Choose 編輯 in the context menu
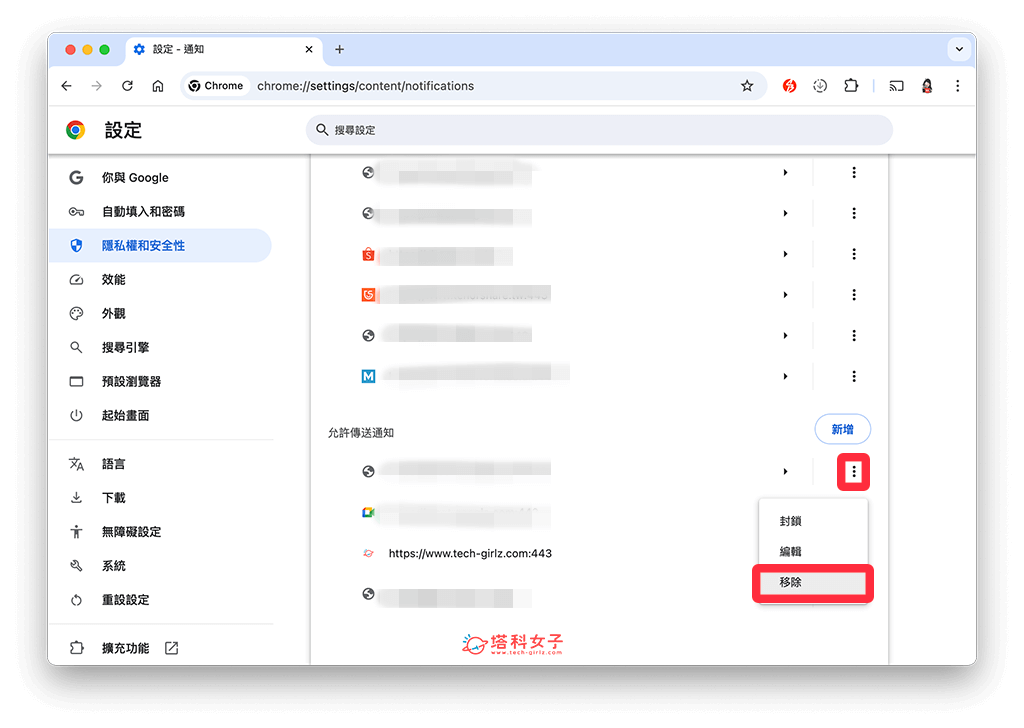This screenshot has height=728, width=1024. (x=813, y=552)
